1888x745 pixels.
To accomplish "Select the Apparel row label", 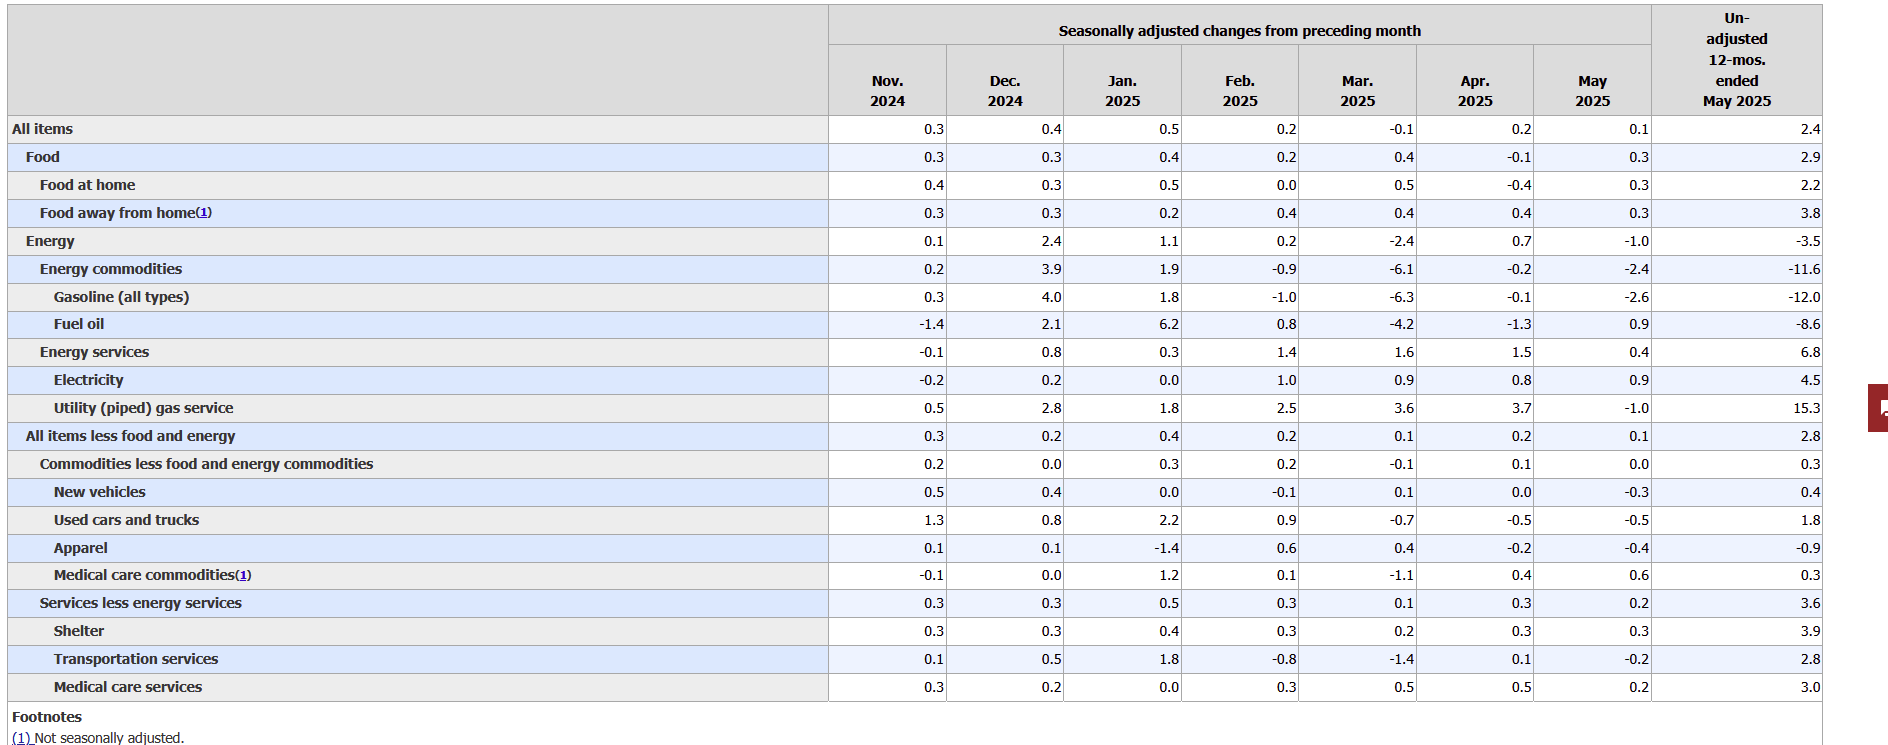I will coord(81,548).
